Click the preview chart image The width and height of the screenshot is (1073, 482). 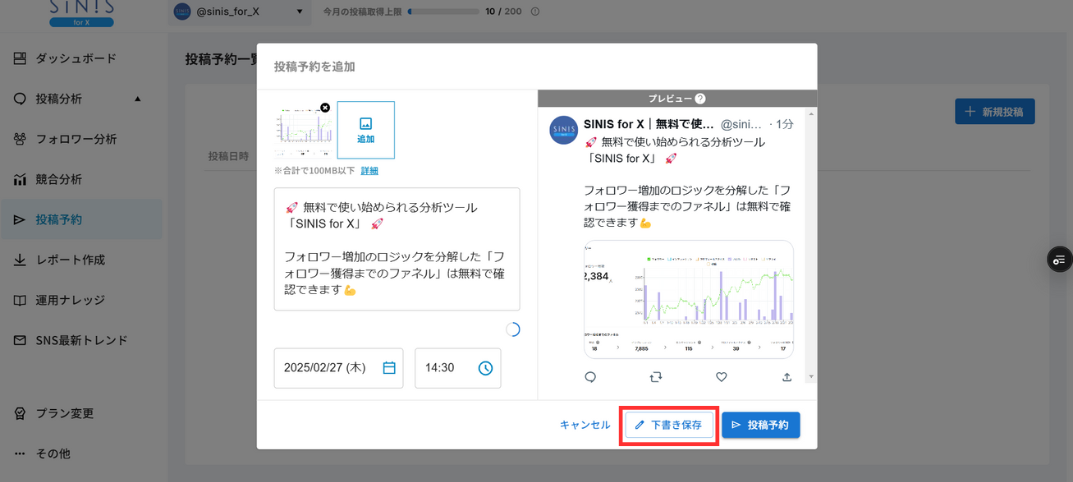tap(689, 299)
